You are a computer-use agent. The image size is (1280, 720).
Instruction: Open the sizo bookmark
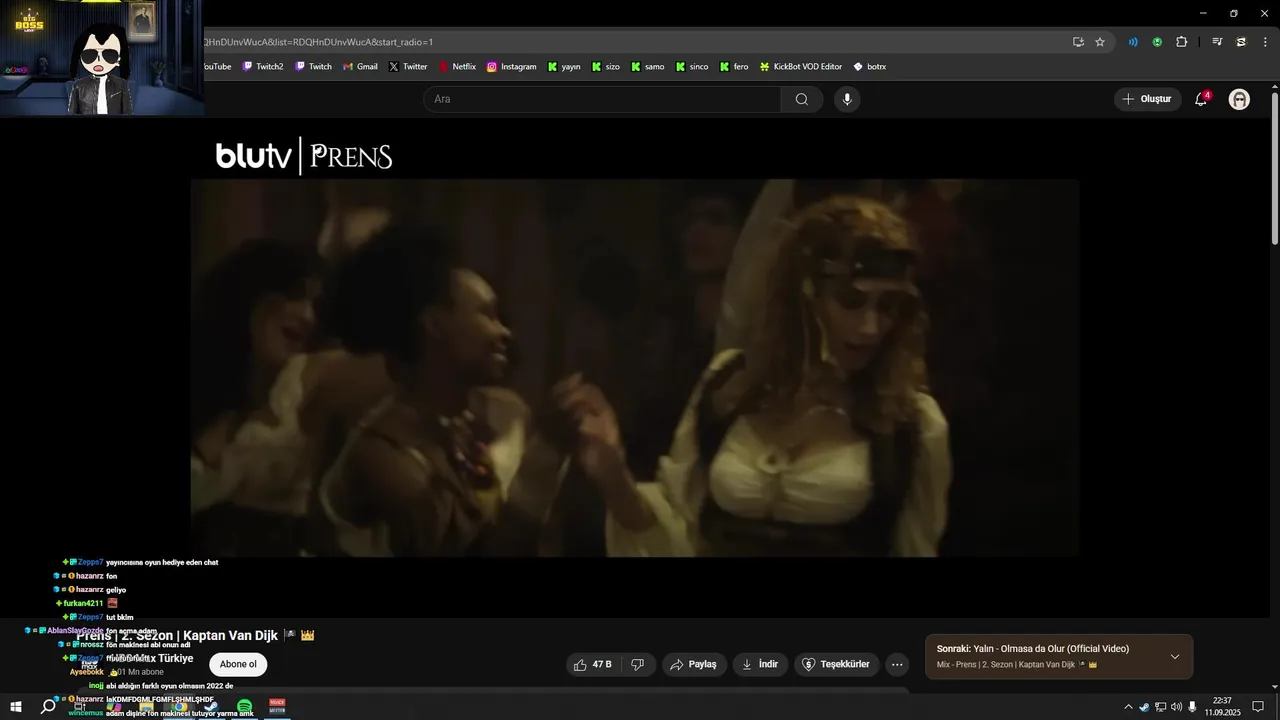point(606,67)
